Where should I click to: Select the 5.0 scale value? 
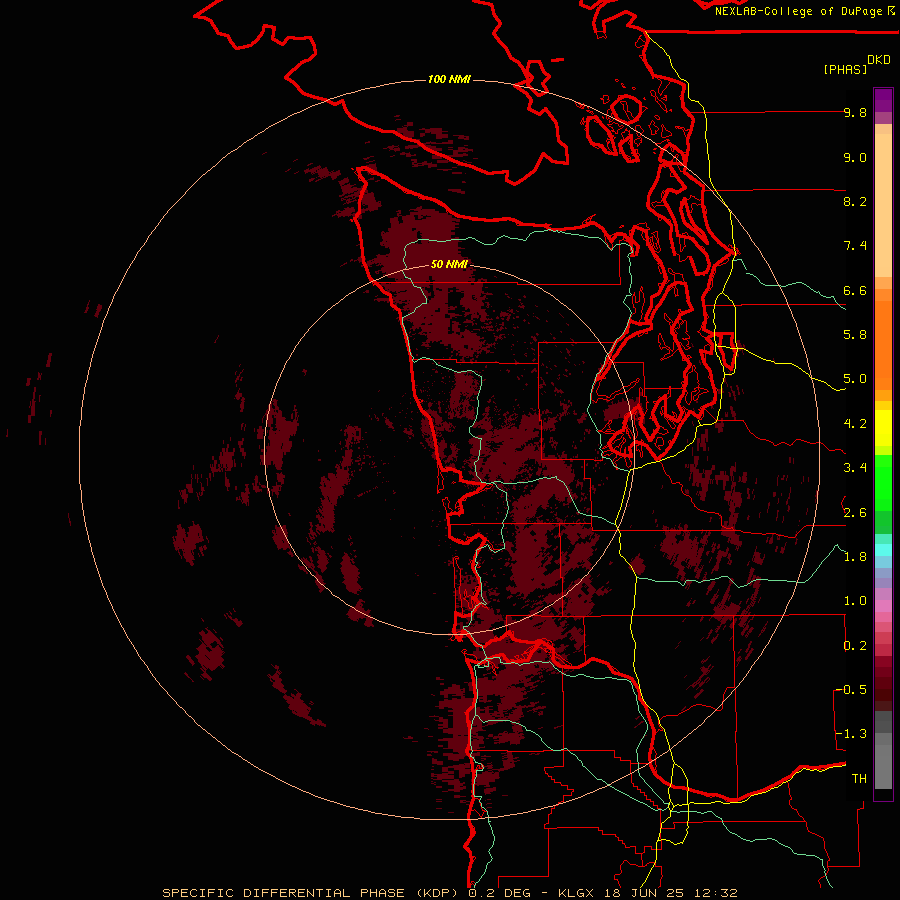pos(855,379)
